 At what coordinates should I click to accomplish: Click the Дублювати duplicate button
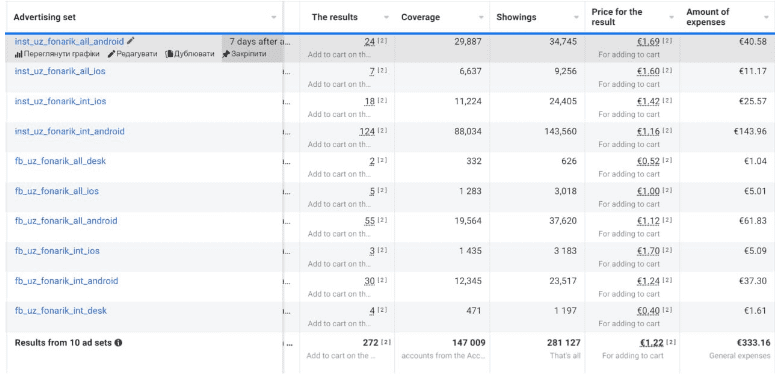point(190,54)
